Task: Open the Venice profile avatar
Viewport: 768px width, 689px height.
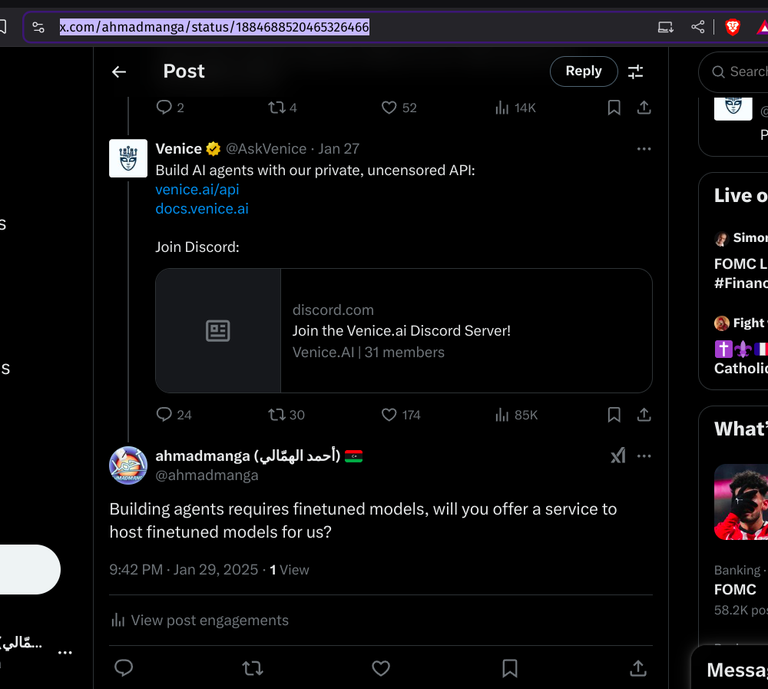Action: [x=128, y=158]
